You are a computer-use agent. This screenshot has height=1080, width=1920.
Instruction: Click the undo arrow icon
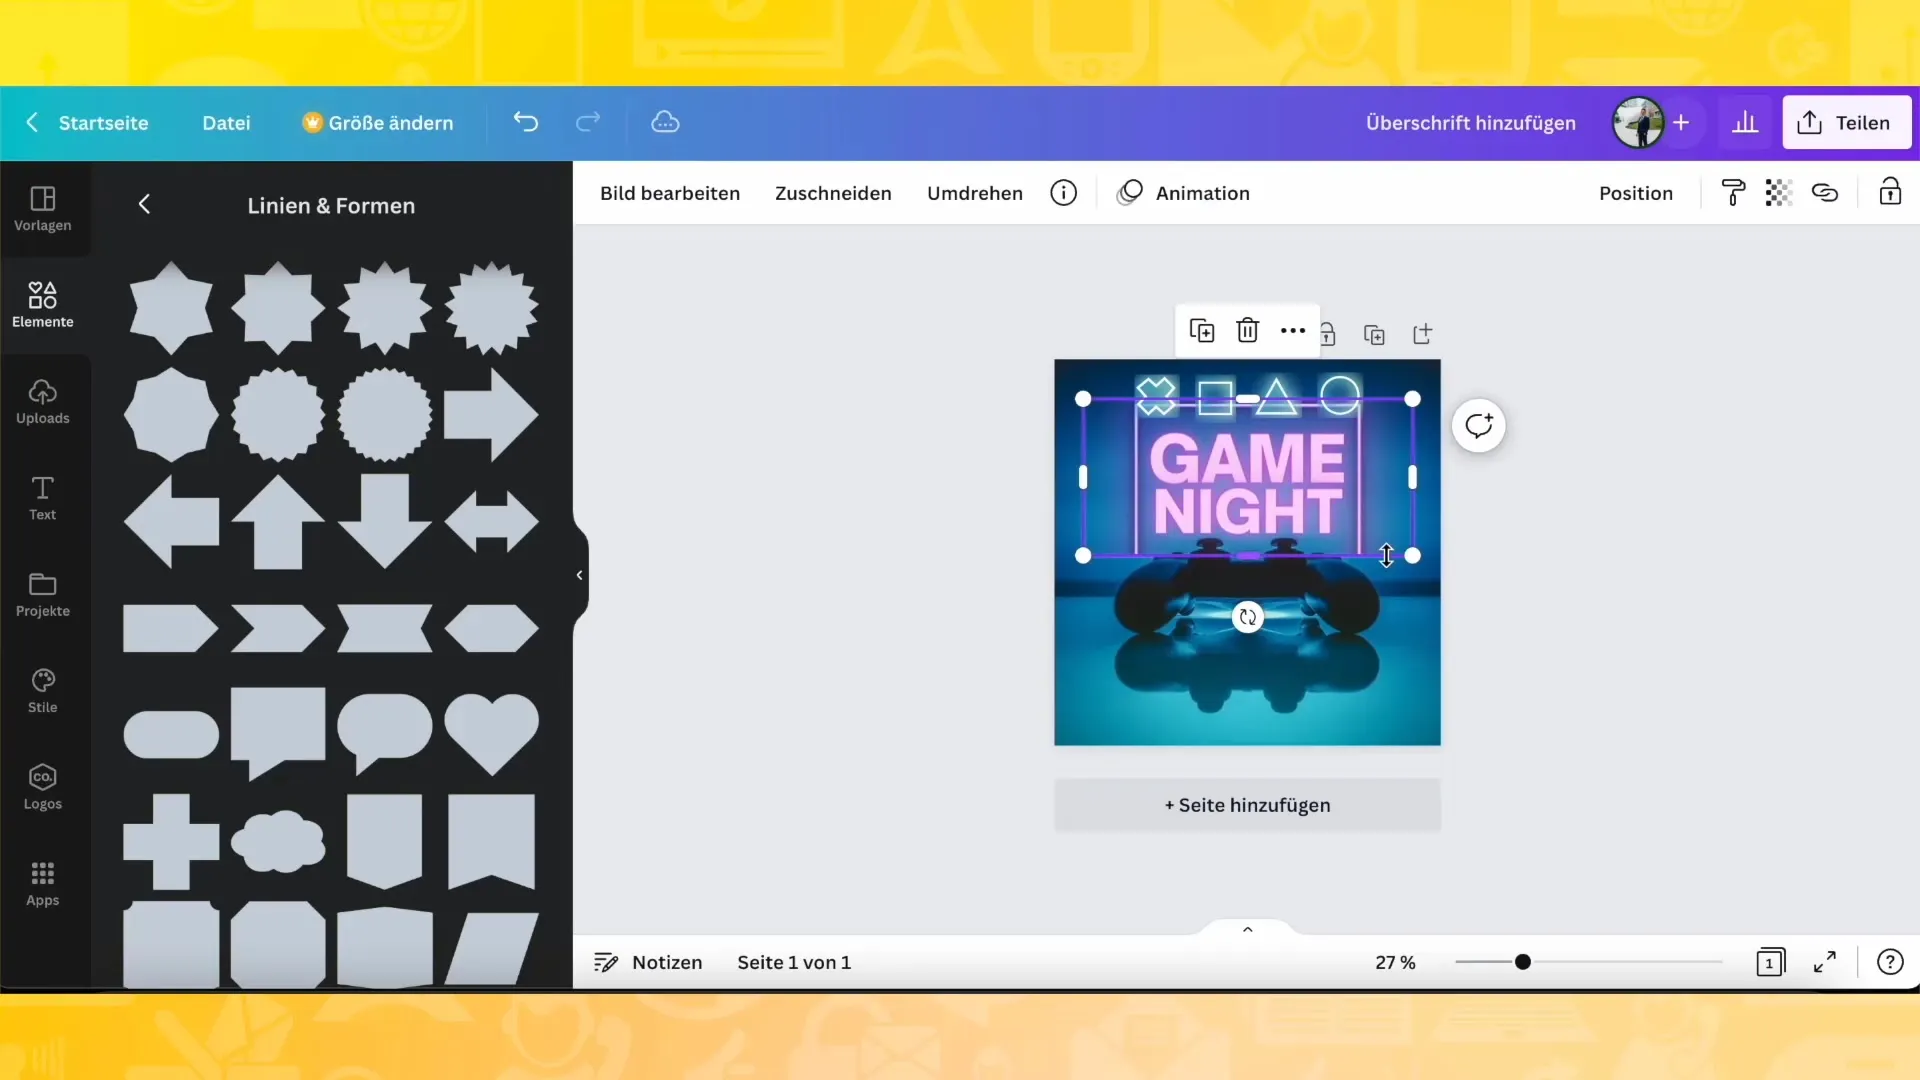[526, 123]
